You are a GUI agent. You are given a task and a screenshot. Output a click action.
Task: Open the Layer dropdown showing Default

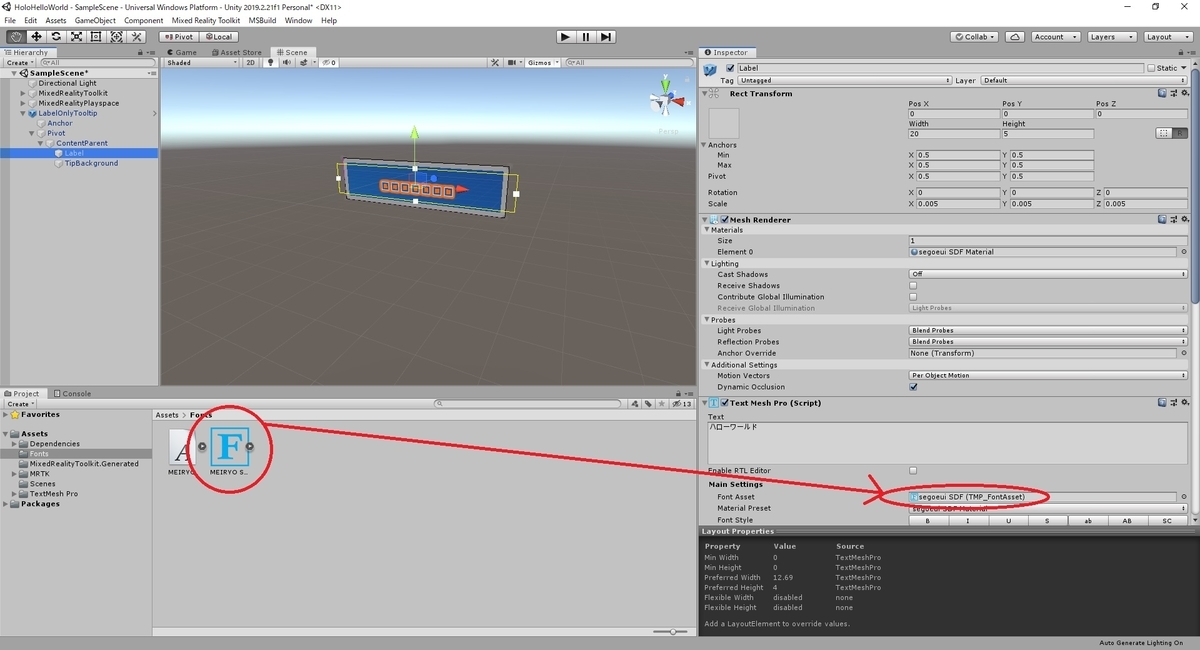click(x=1084, y=80)
